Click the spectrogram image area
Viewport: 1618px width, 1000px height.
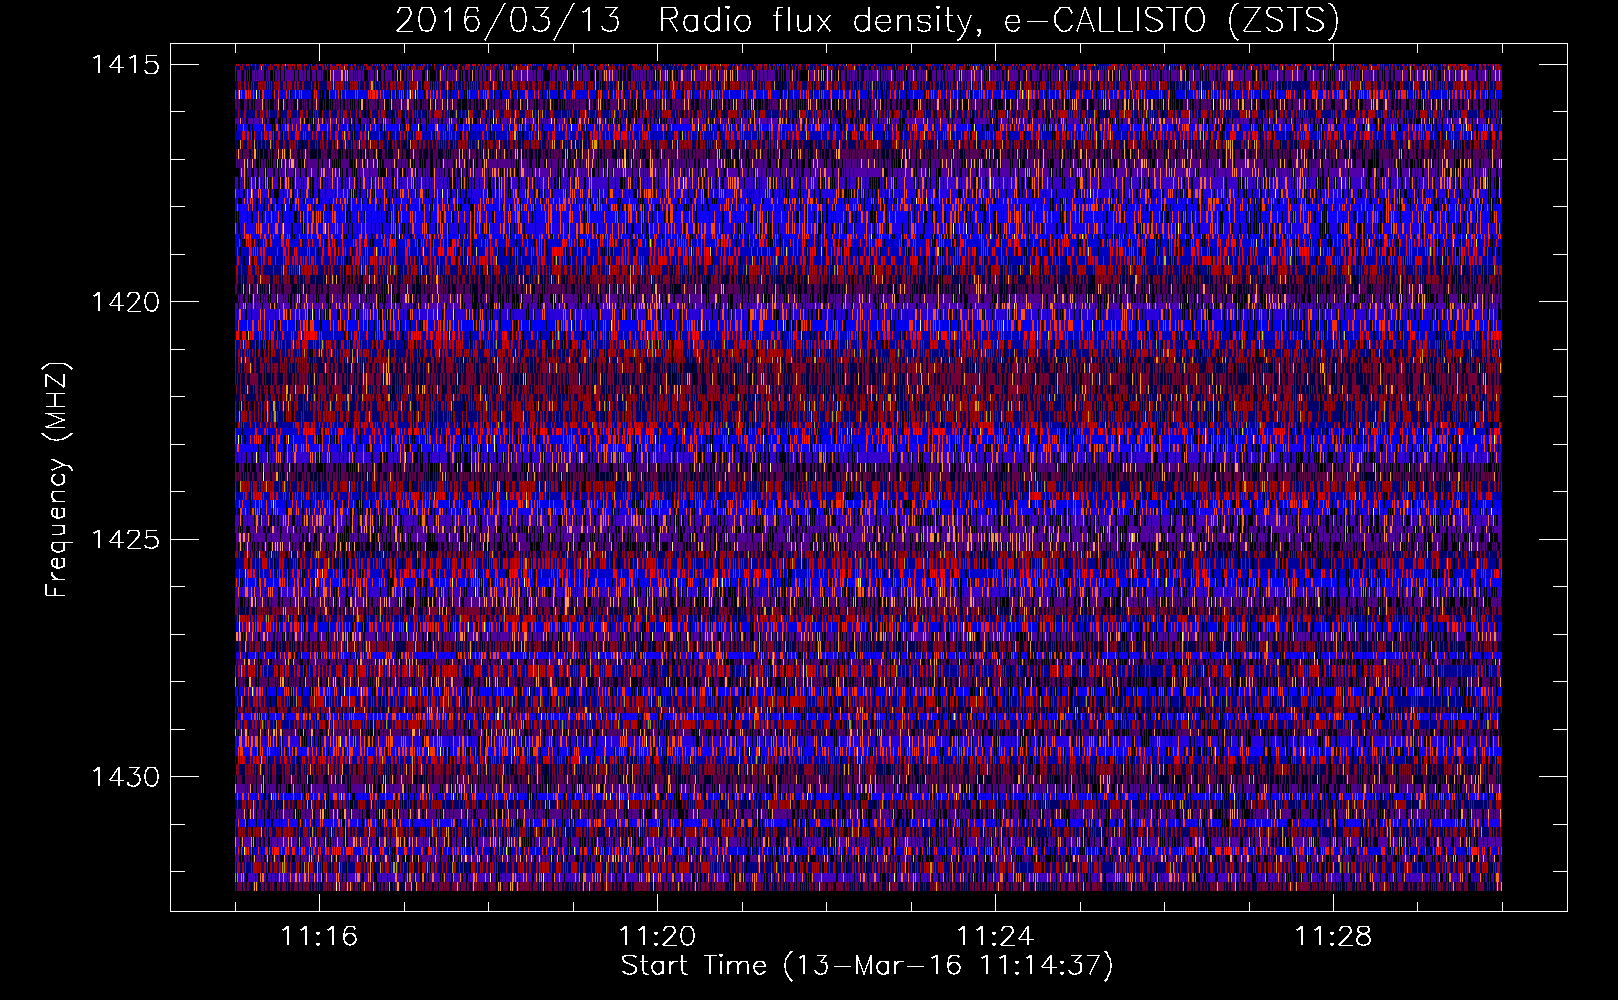tap(868, 477)
